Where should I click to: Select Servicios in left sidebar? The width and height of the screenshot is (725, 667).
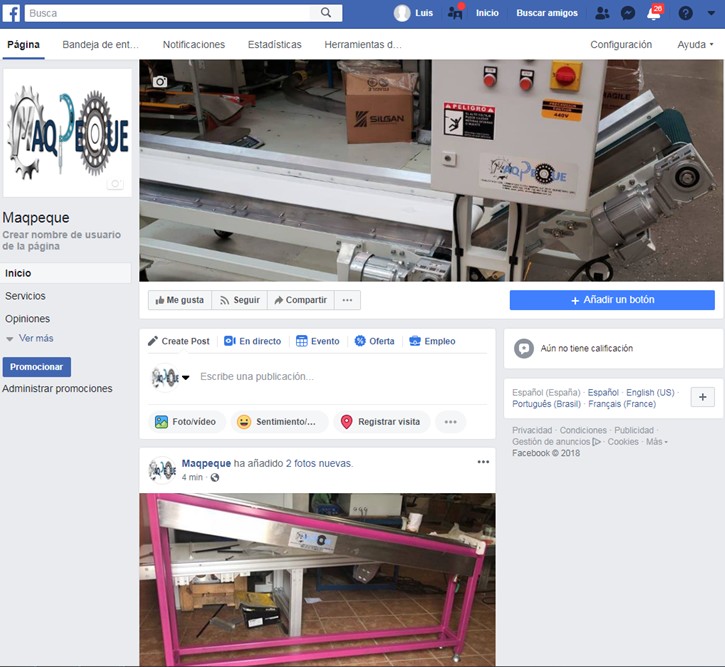(25, 296)
